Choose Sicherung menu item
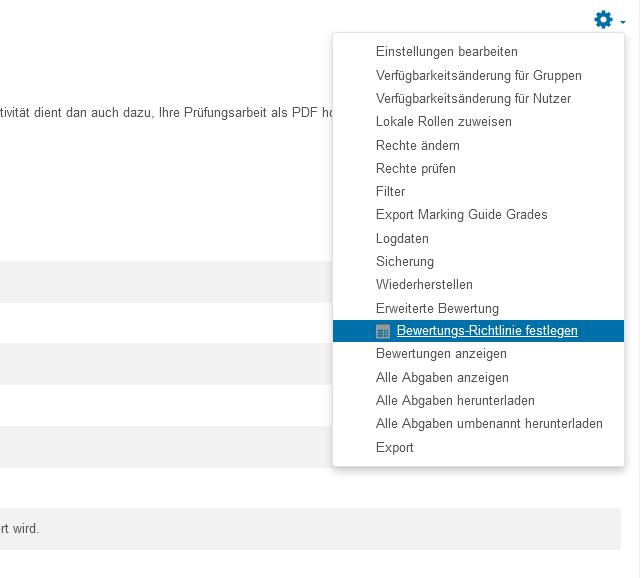Screen dimensions: 642x578 coord(405,261)
